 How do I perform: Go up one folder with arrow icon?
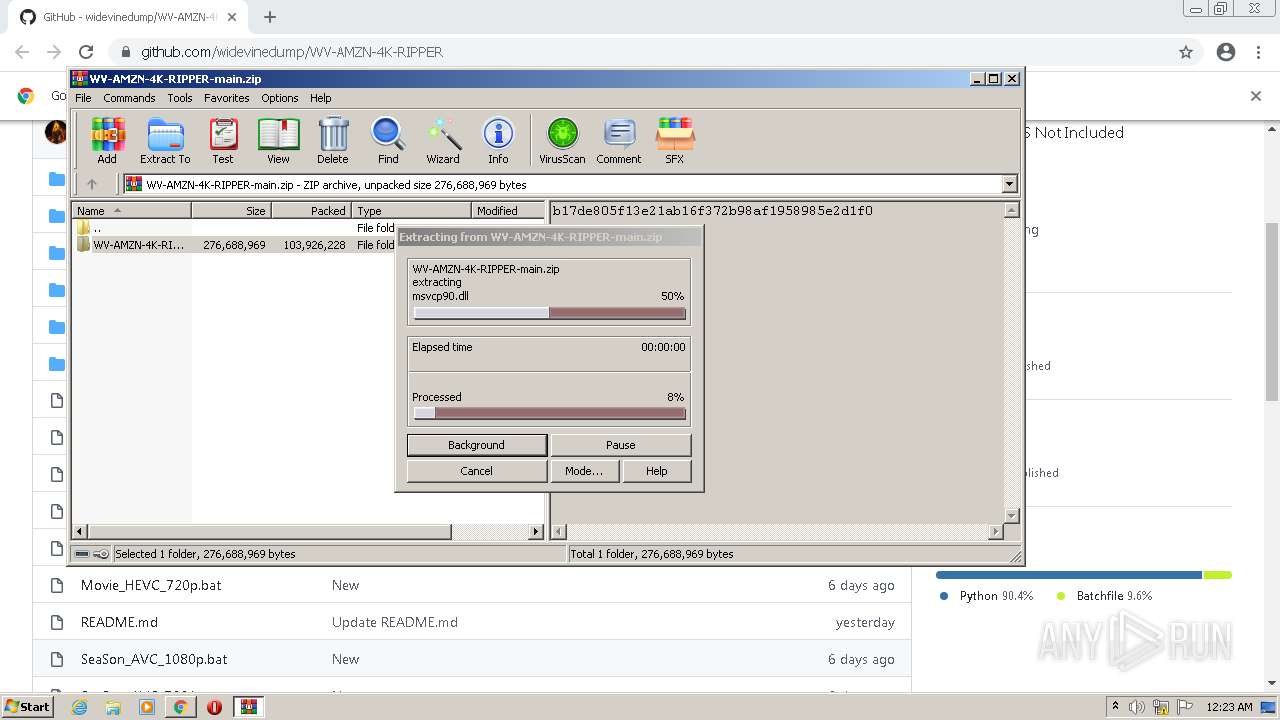click(x=92, y=184)
